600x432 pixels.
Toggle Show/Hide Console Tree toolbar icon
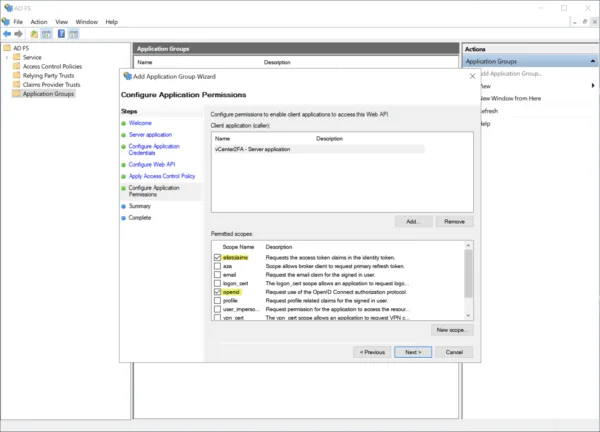tap(46, 34)
